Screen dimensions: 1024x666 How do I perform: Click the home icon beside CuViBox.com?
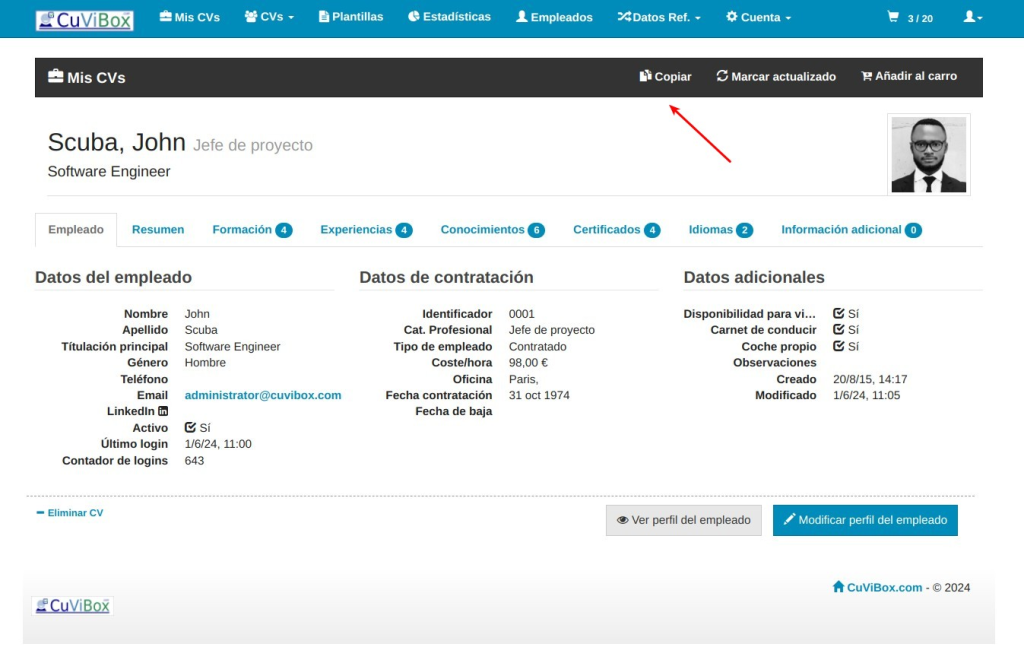click(x=838, y=587)
